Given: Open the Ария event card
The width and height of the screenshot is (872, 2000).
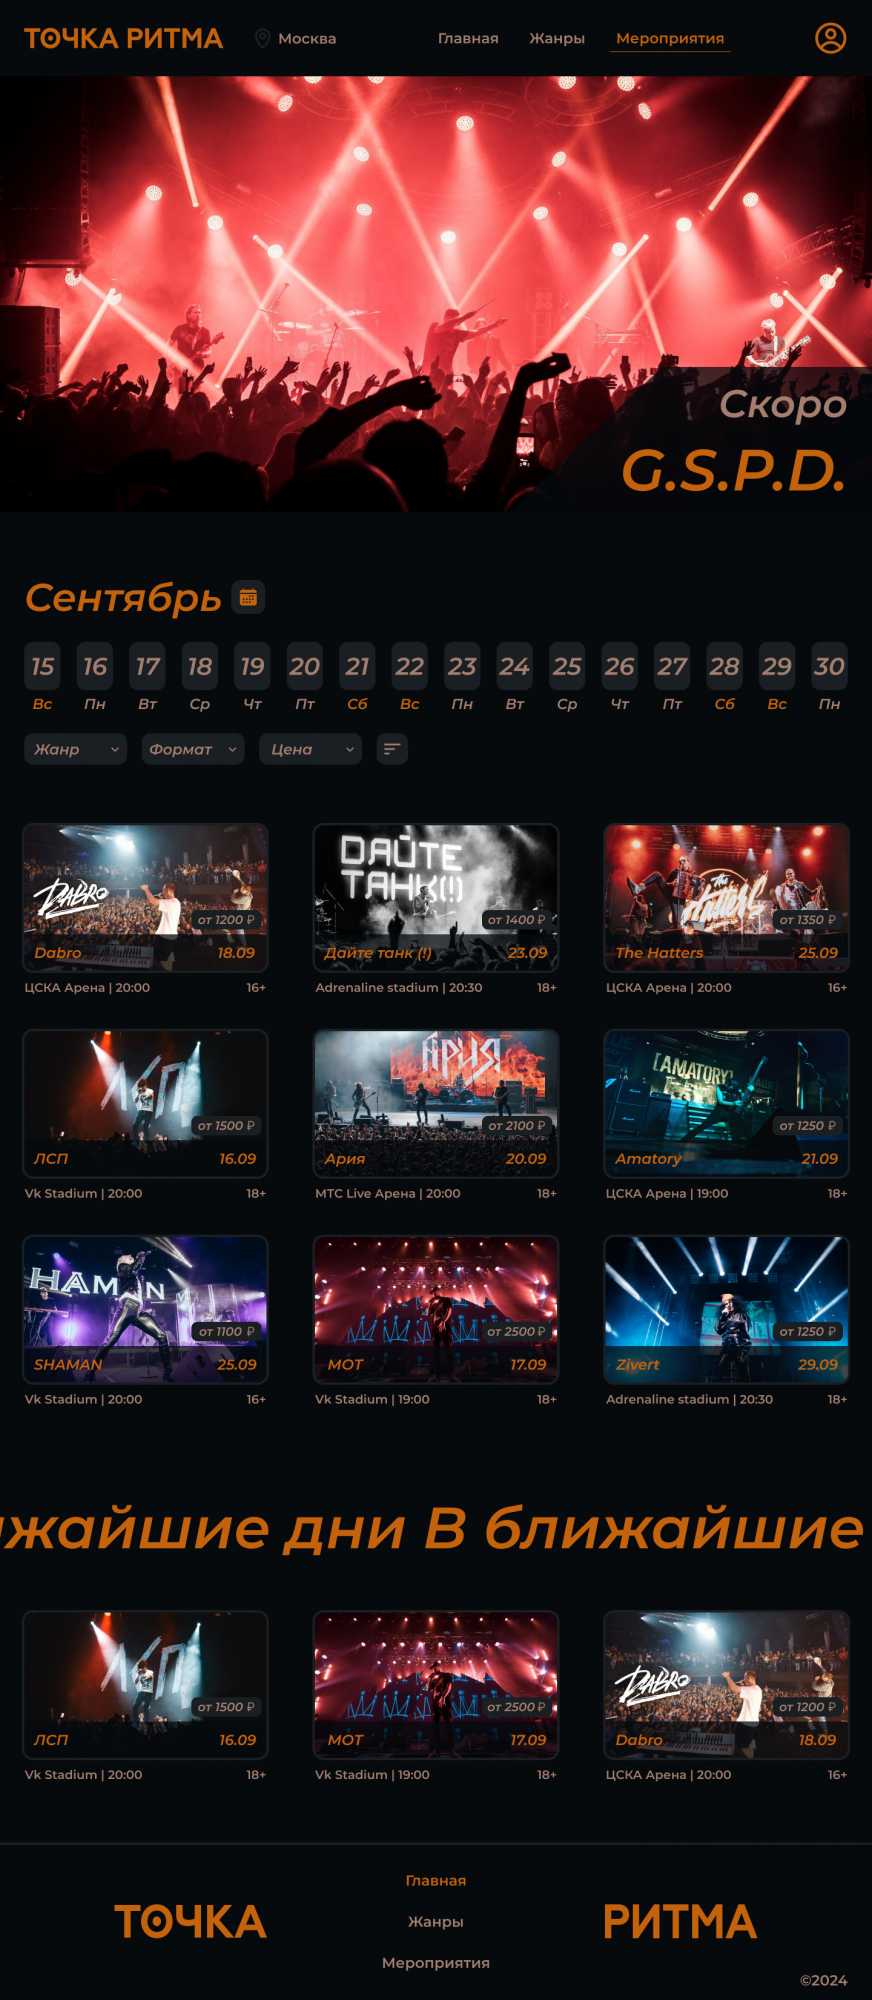Looking at the screenshot, I should [x=436, y=1104].
